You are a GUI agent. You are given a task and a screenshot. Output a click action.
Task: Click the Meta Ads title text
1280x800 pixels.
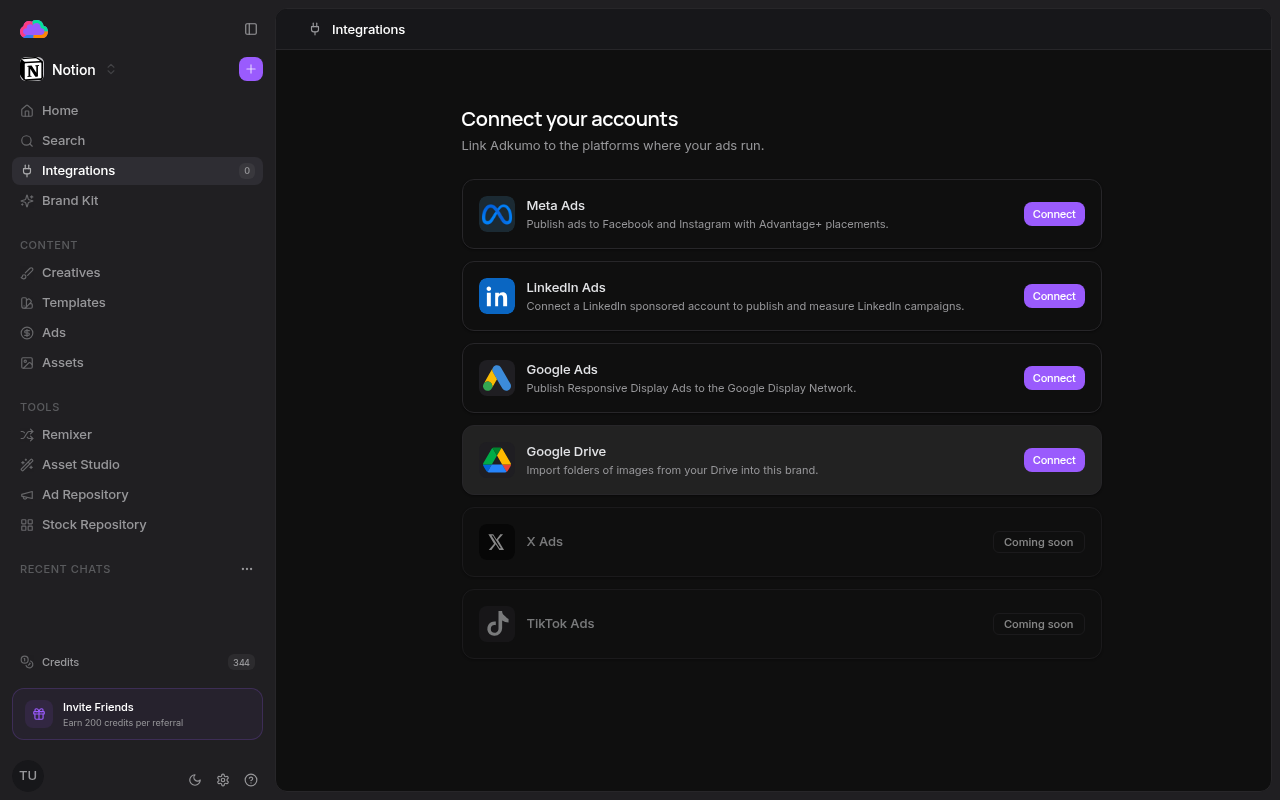click(x=556, y=206)
